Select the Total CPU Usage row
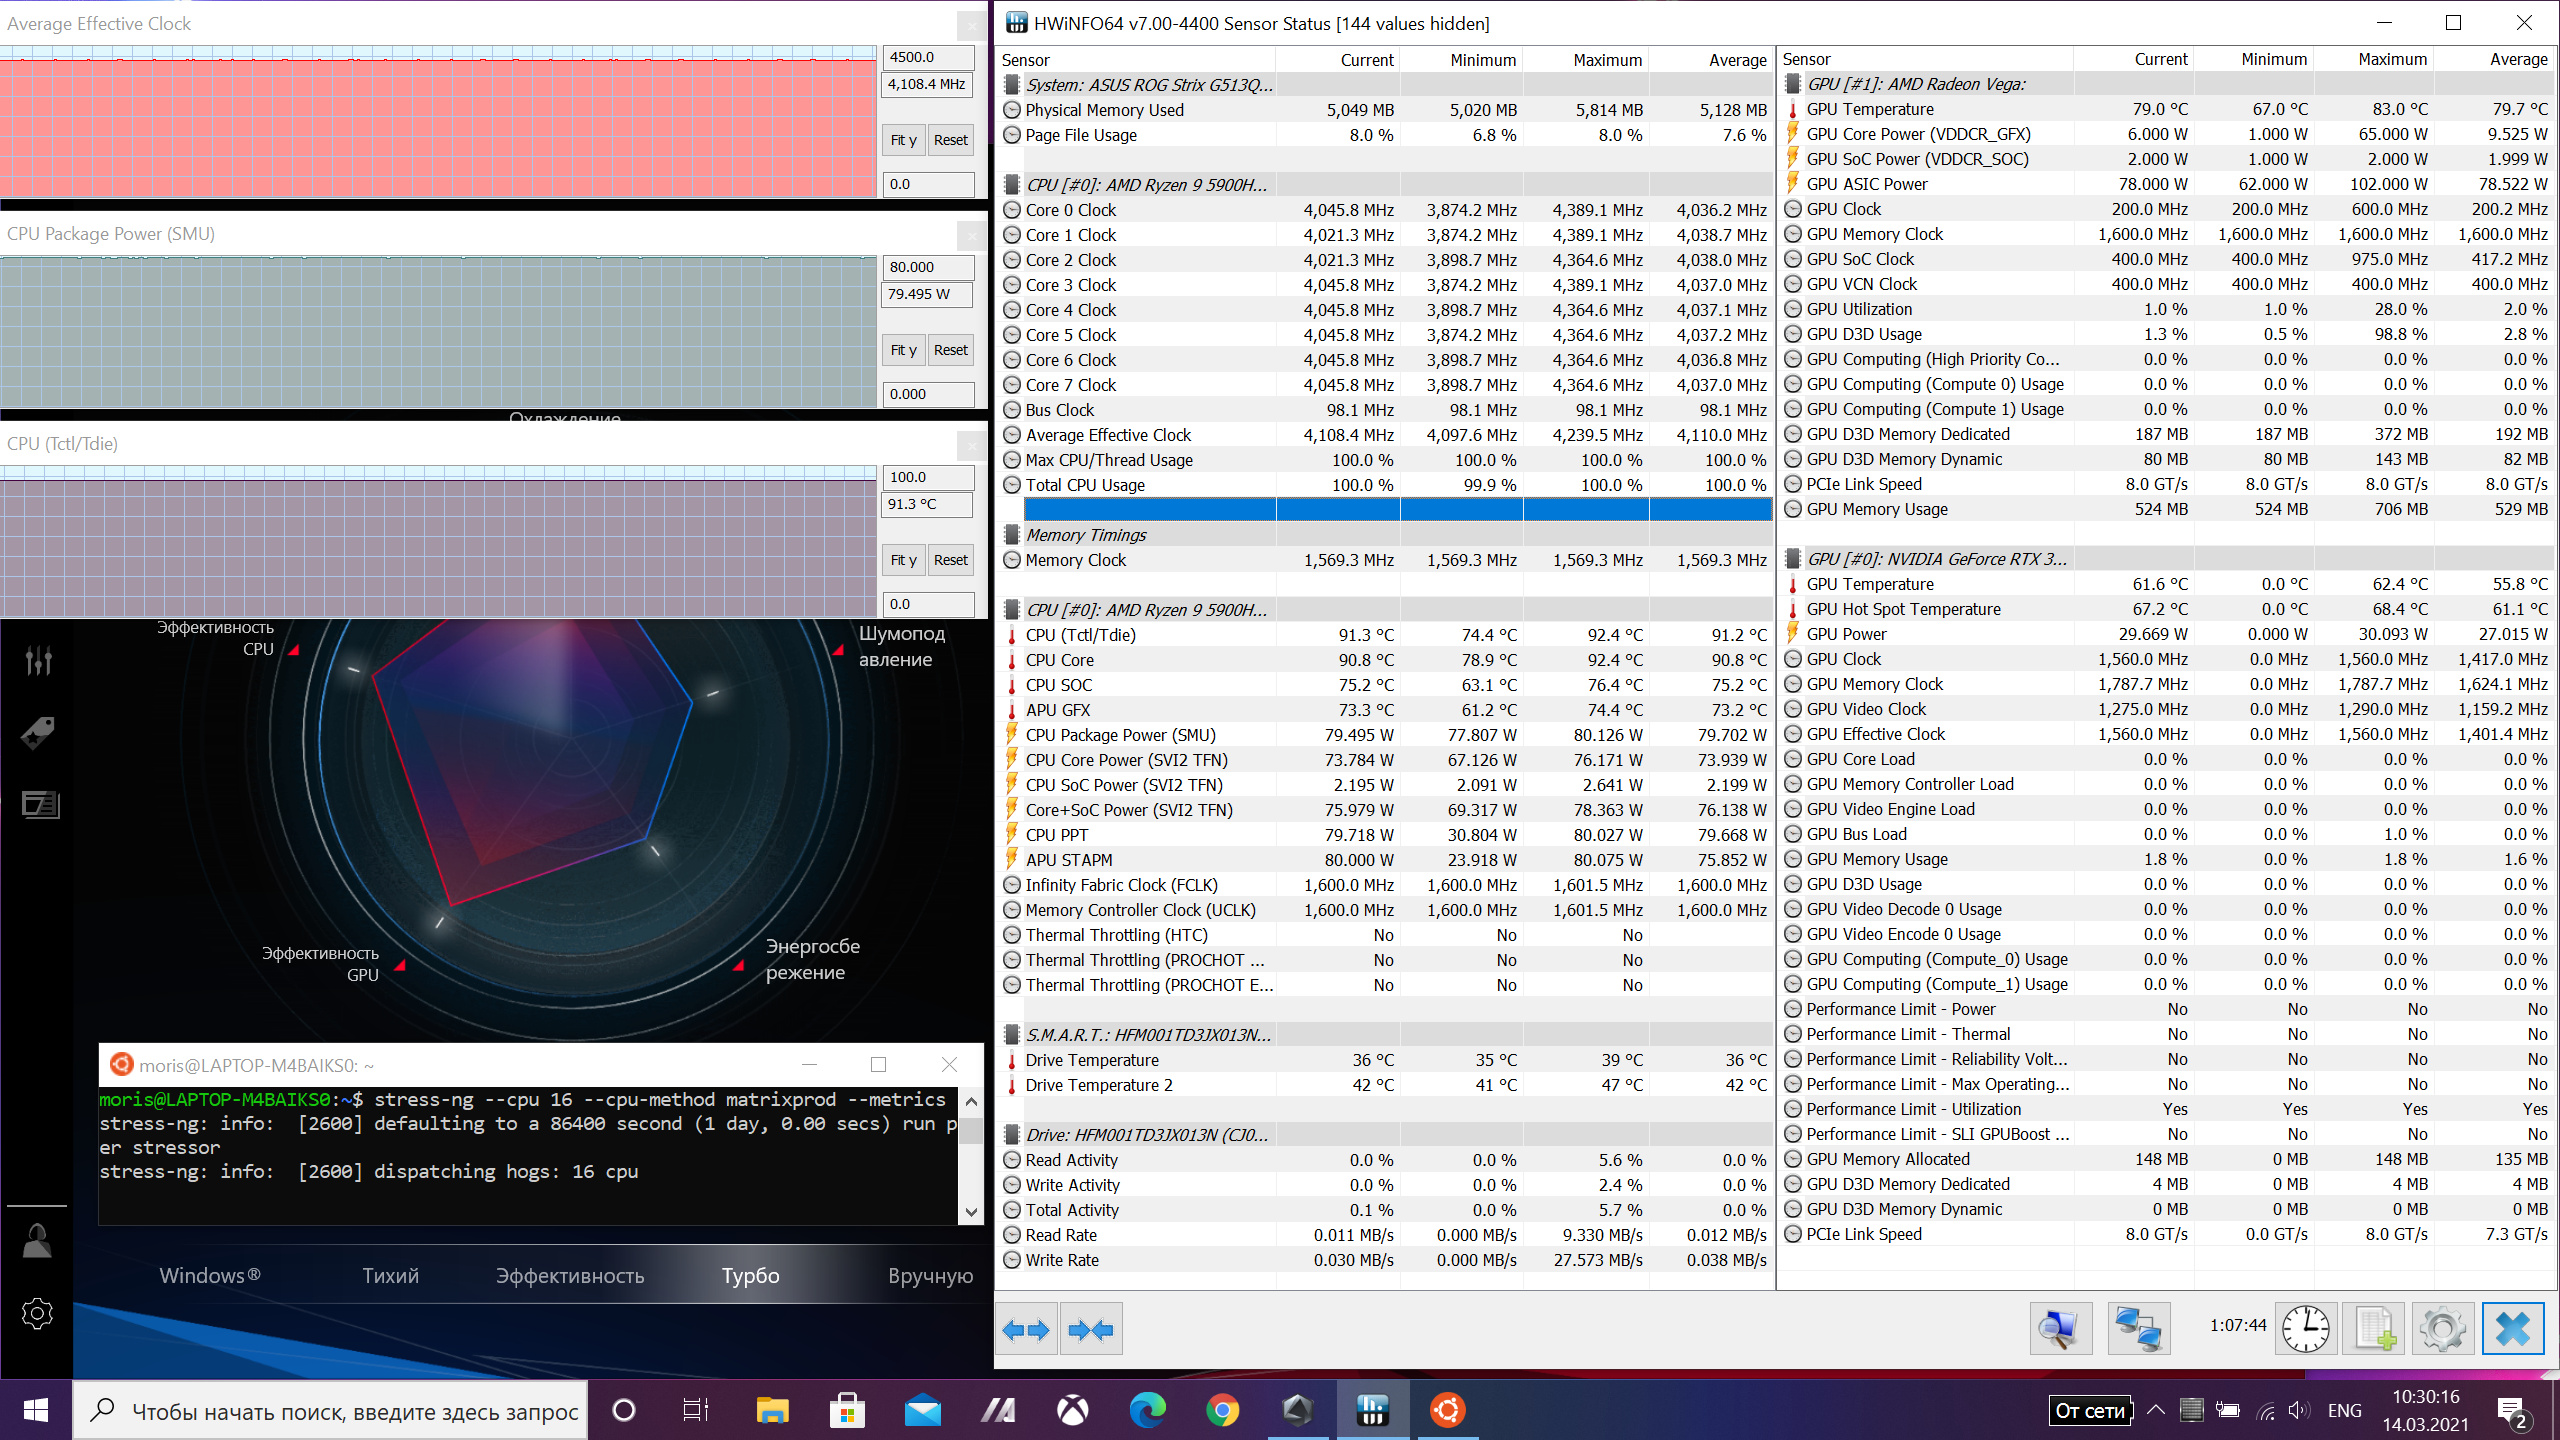The height and width of the screenshot is (1440, 2560). [1385, 485]
